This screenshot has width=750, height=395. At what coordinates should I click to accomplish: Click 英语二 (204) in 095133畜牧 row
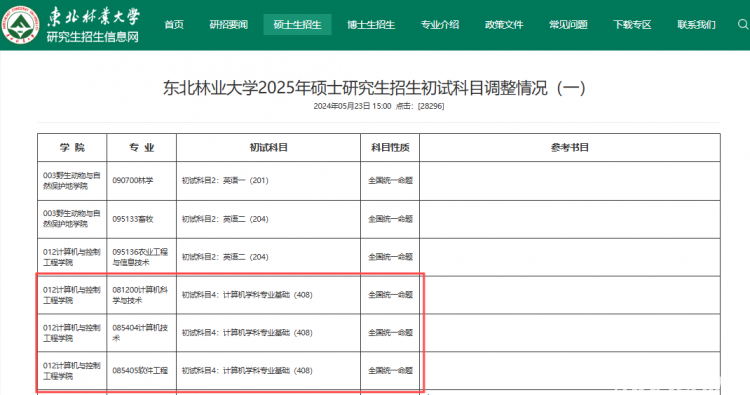tap(246, 219)
